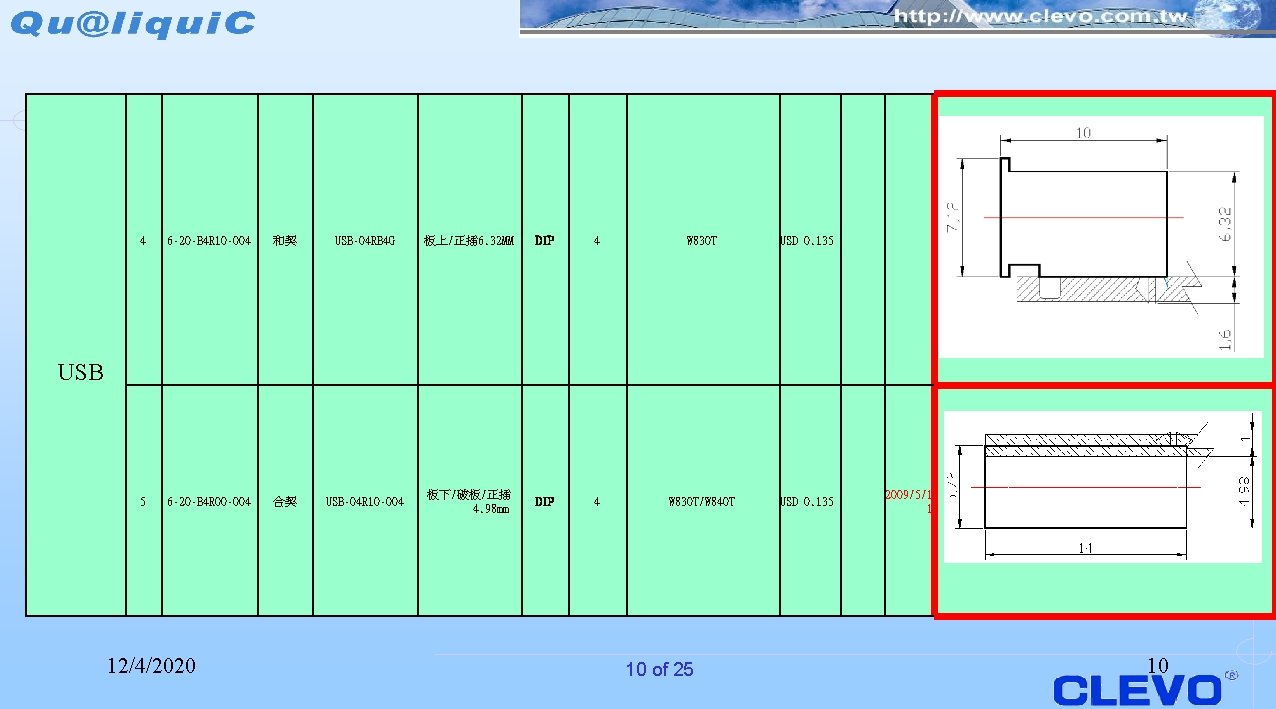
Task: Click the red 2009/5/1 date text
Action: click(908, 495)
